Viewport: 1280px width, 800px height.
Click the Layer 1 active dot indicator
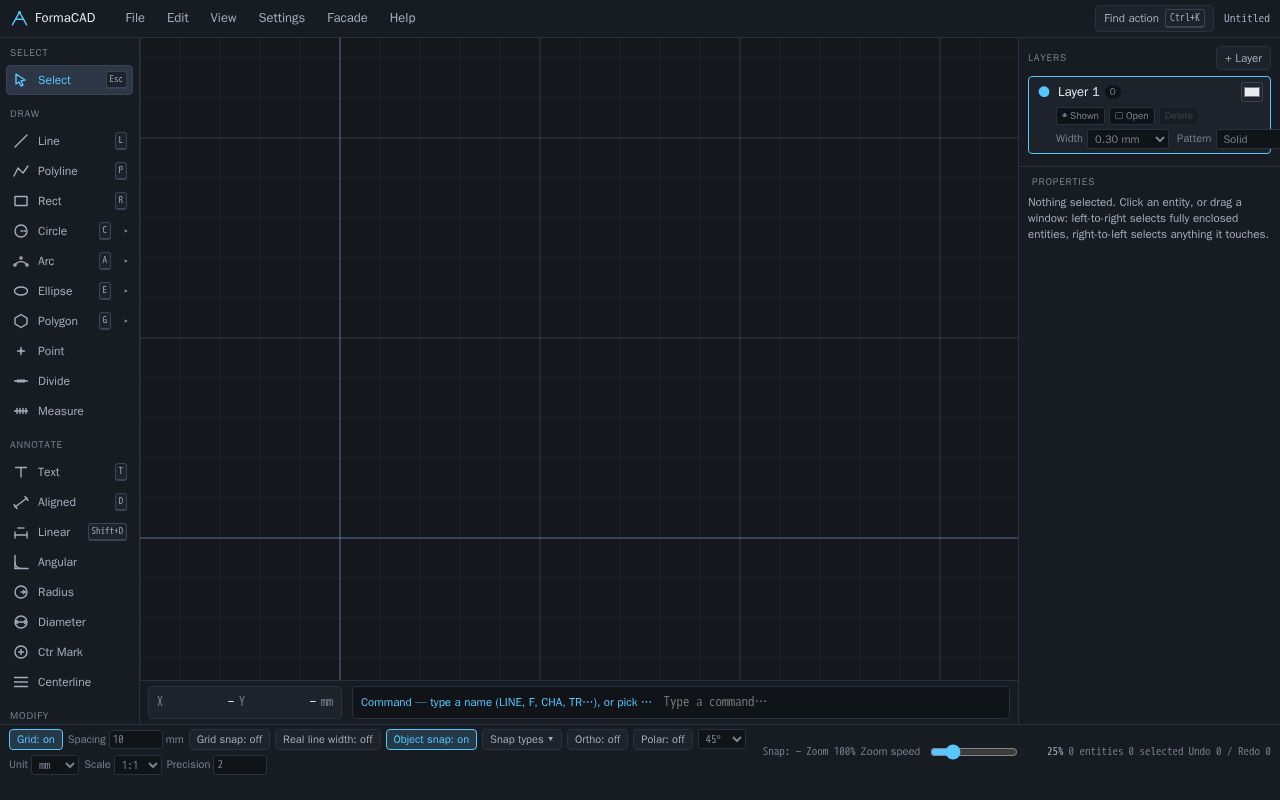point(1044,92)
